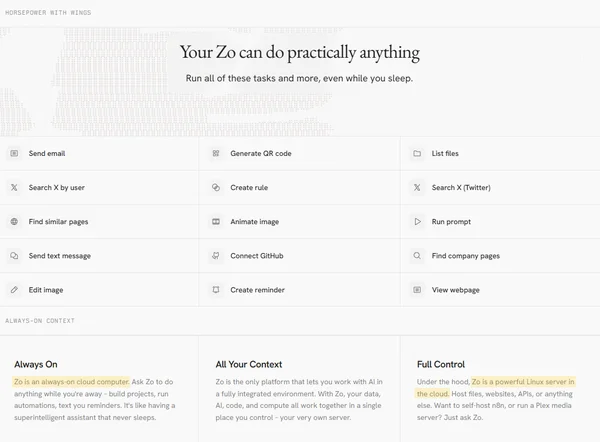Click the X logo beside Search X by user
This screenshot has width=600, height=442.
click(14, 187)
